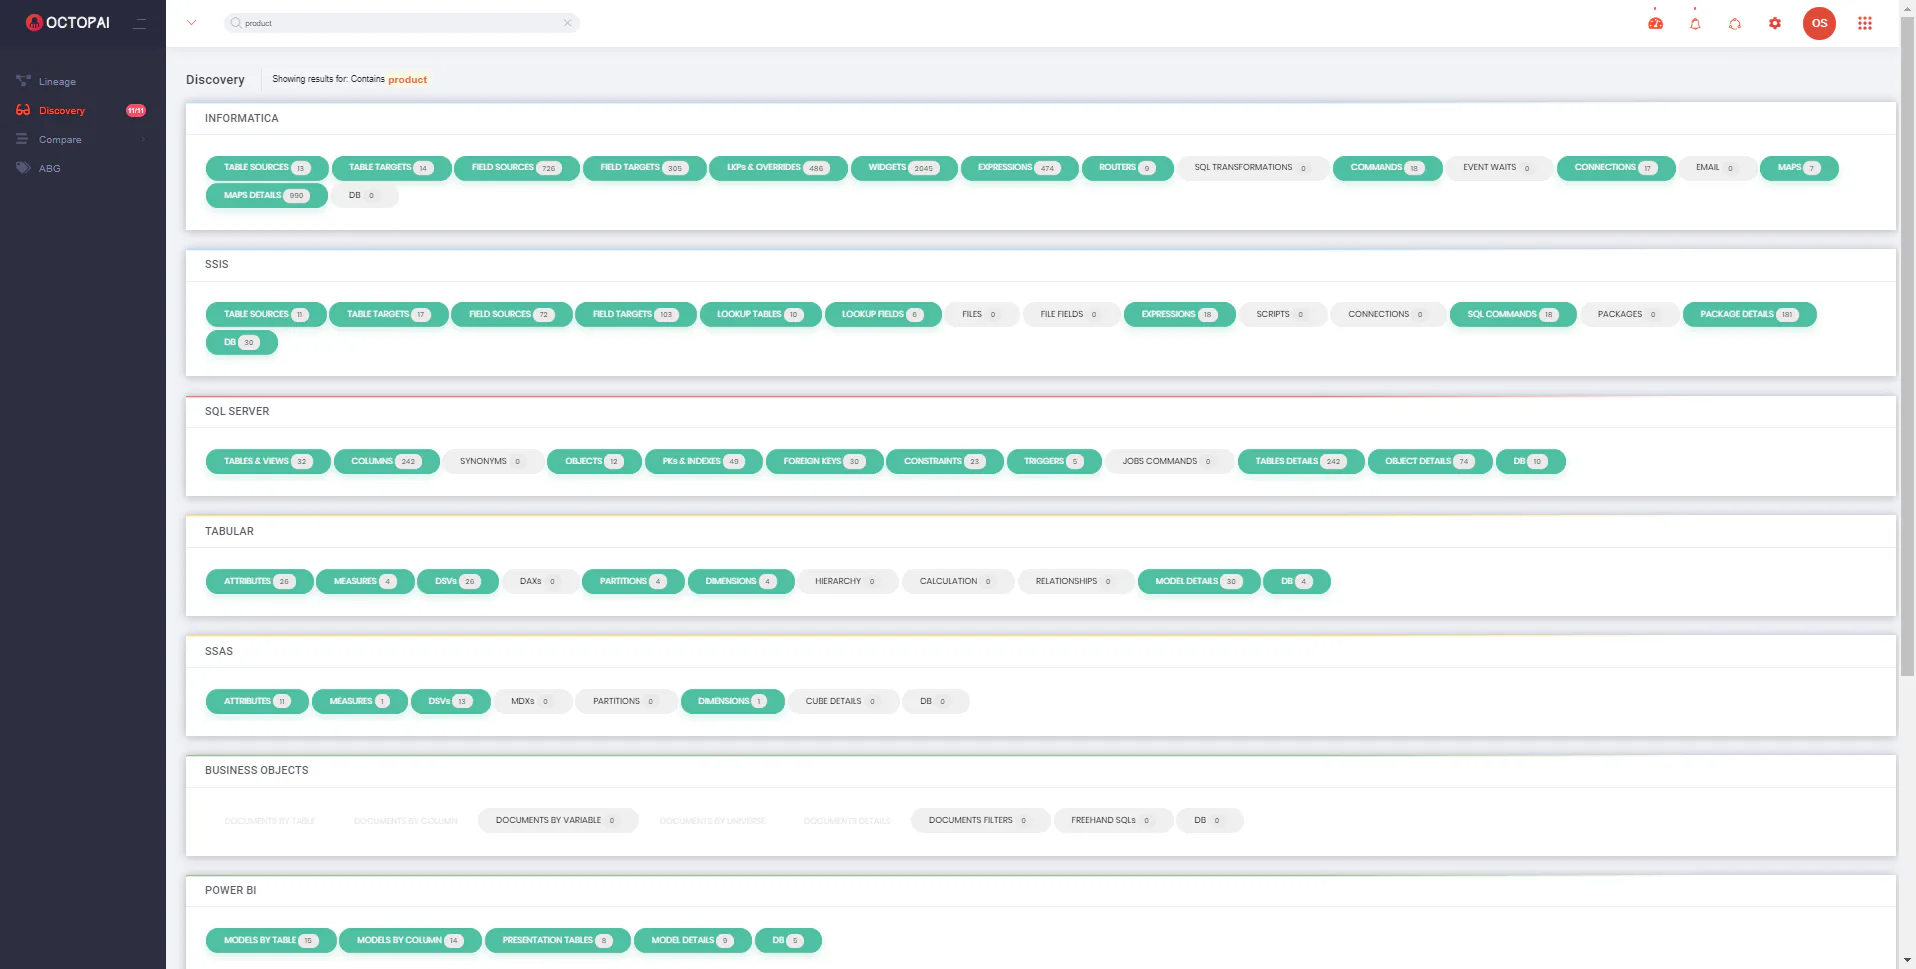The image size is (1916, 969).
Task: Open Power BI Presentation Tables
Action: click(558, 941)
